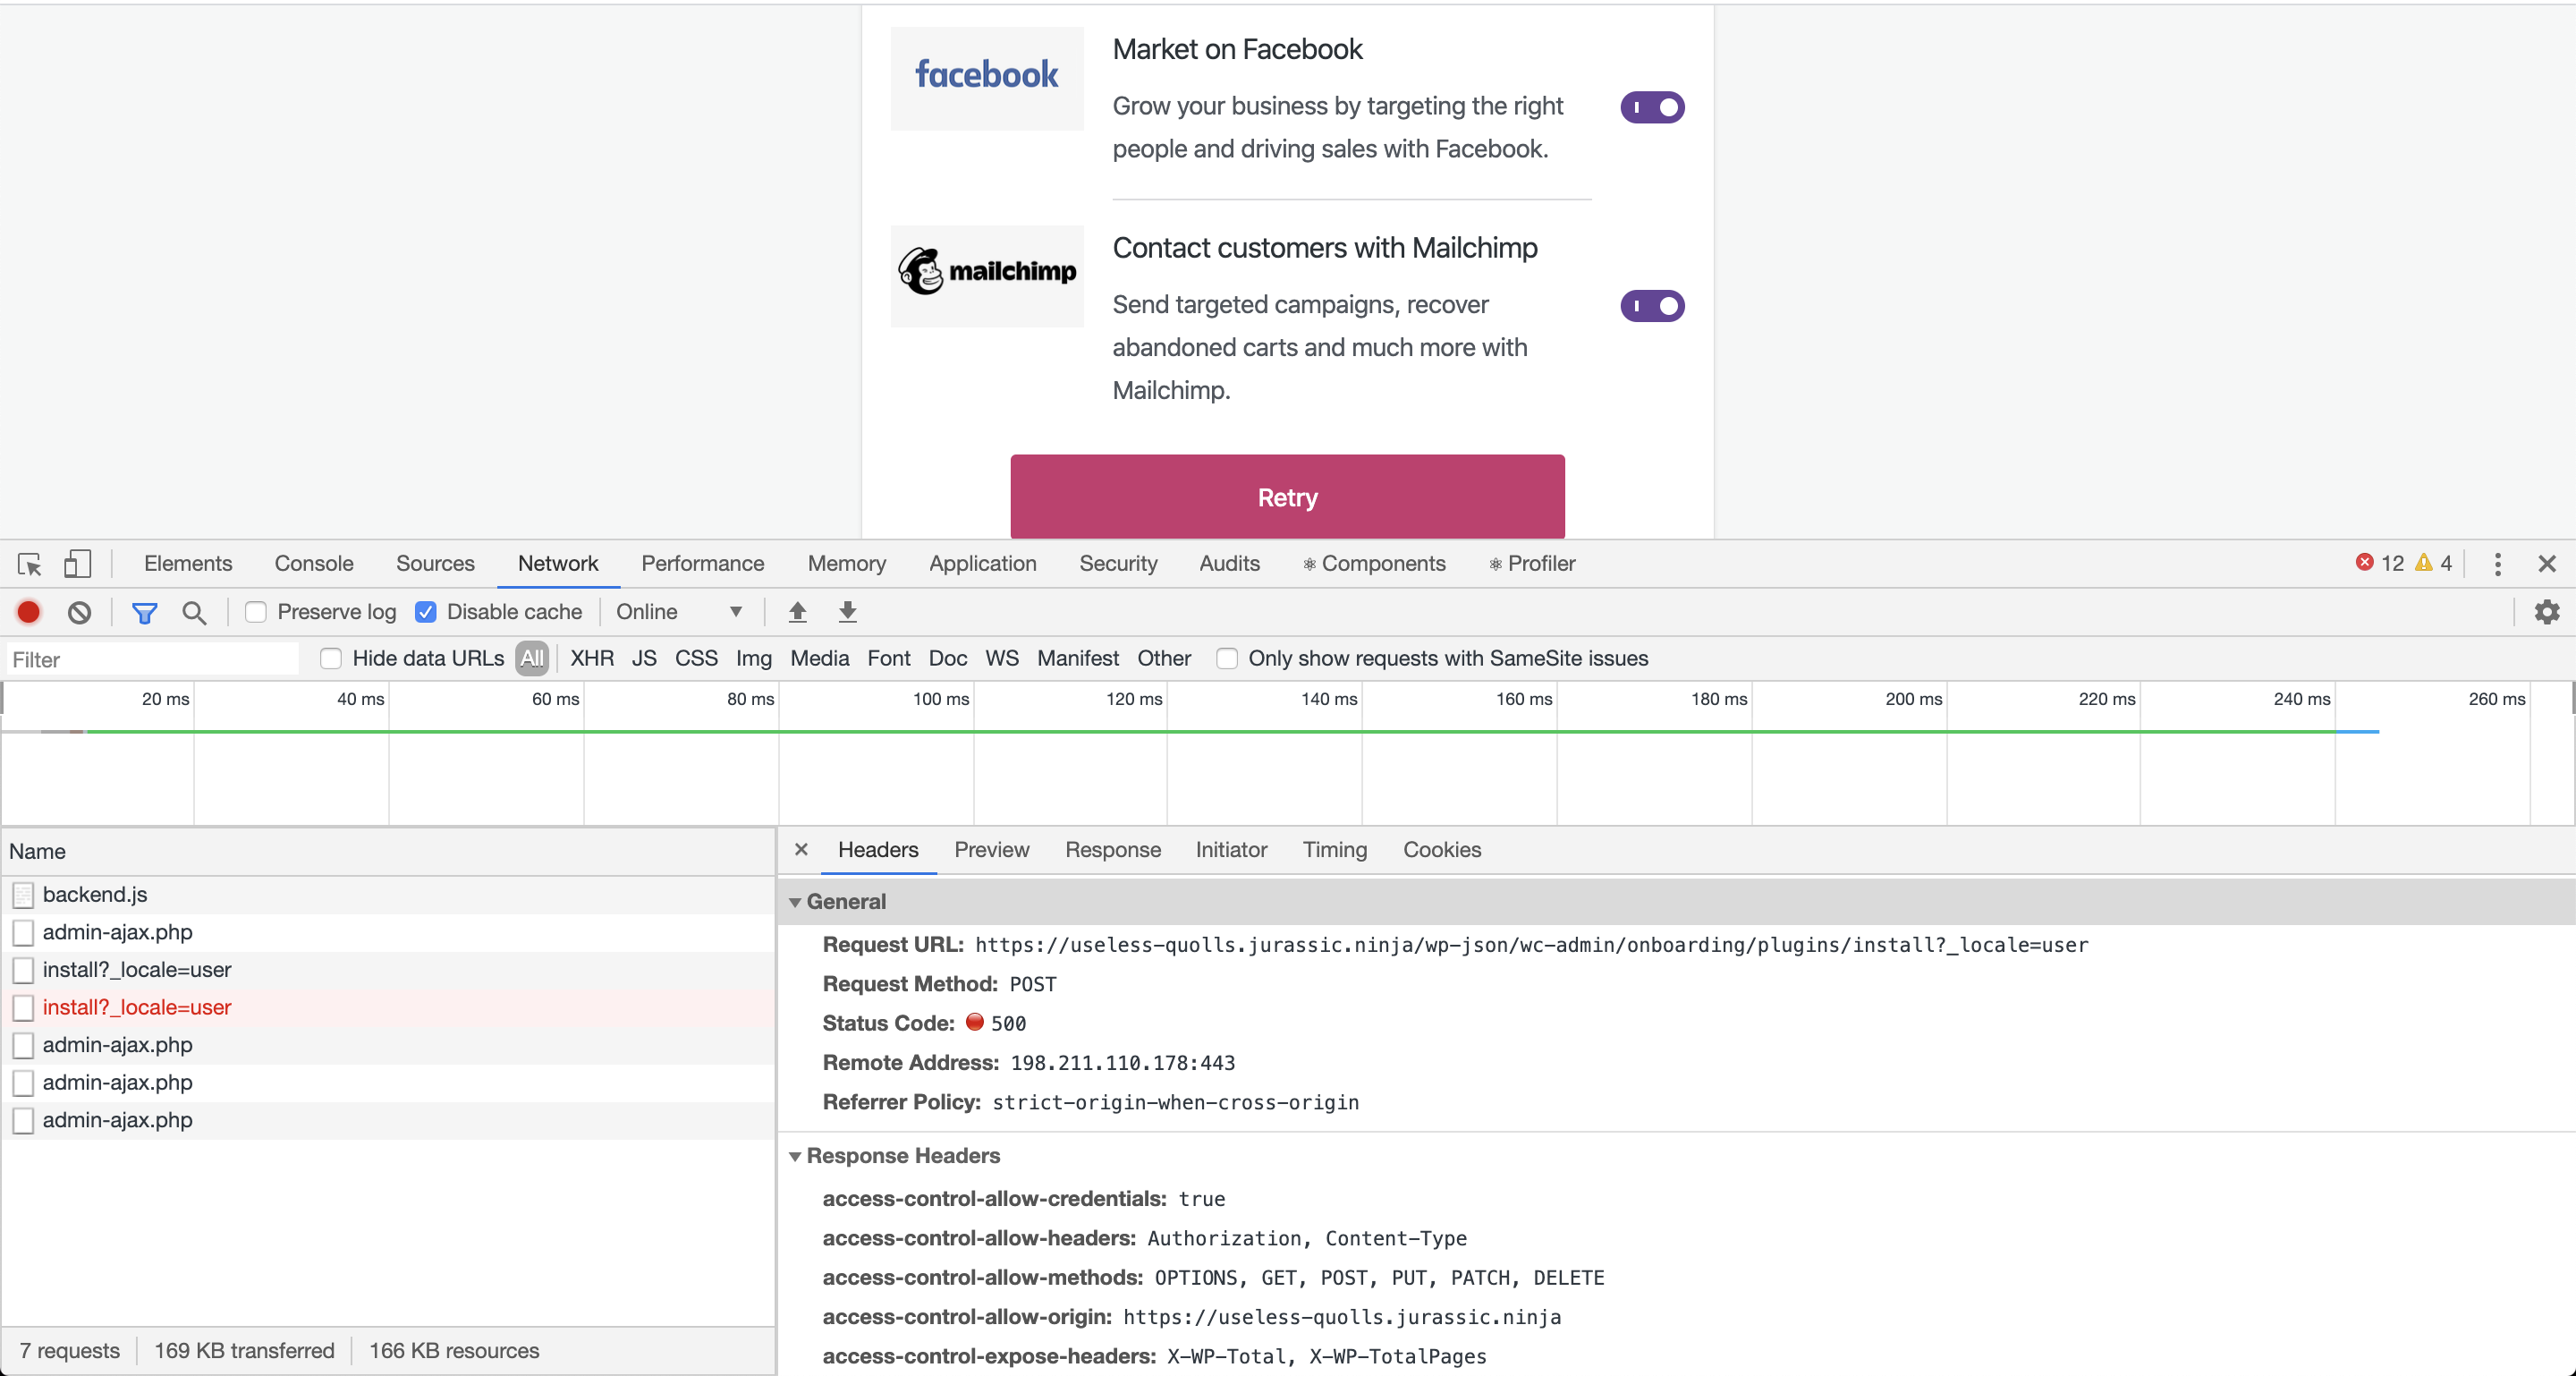Image resolution: width=2576 pixels, height=1376 pixels.
Task: Click the import HAR upload arrow icon
Action: (797, 612)
